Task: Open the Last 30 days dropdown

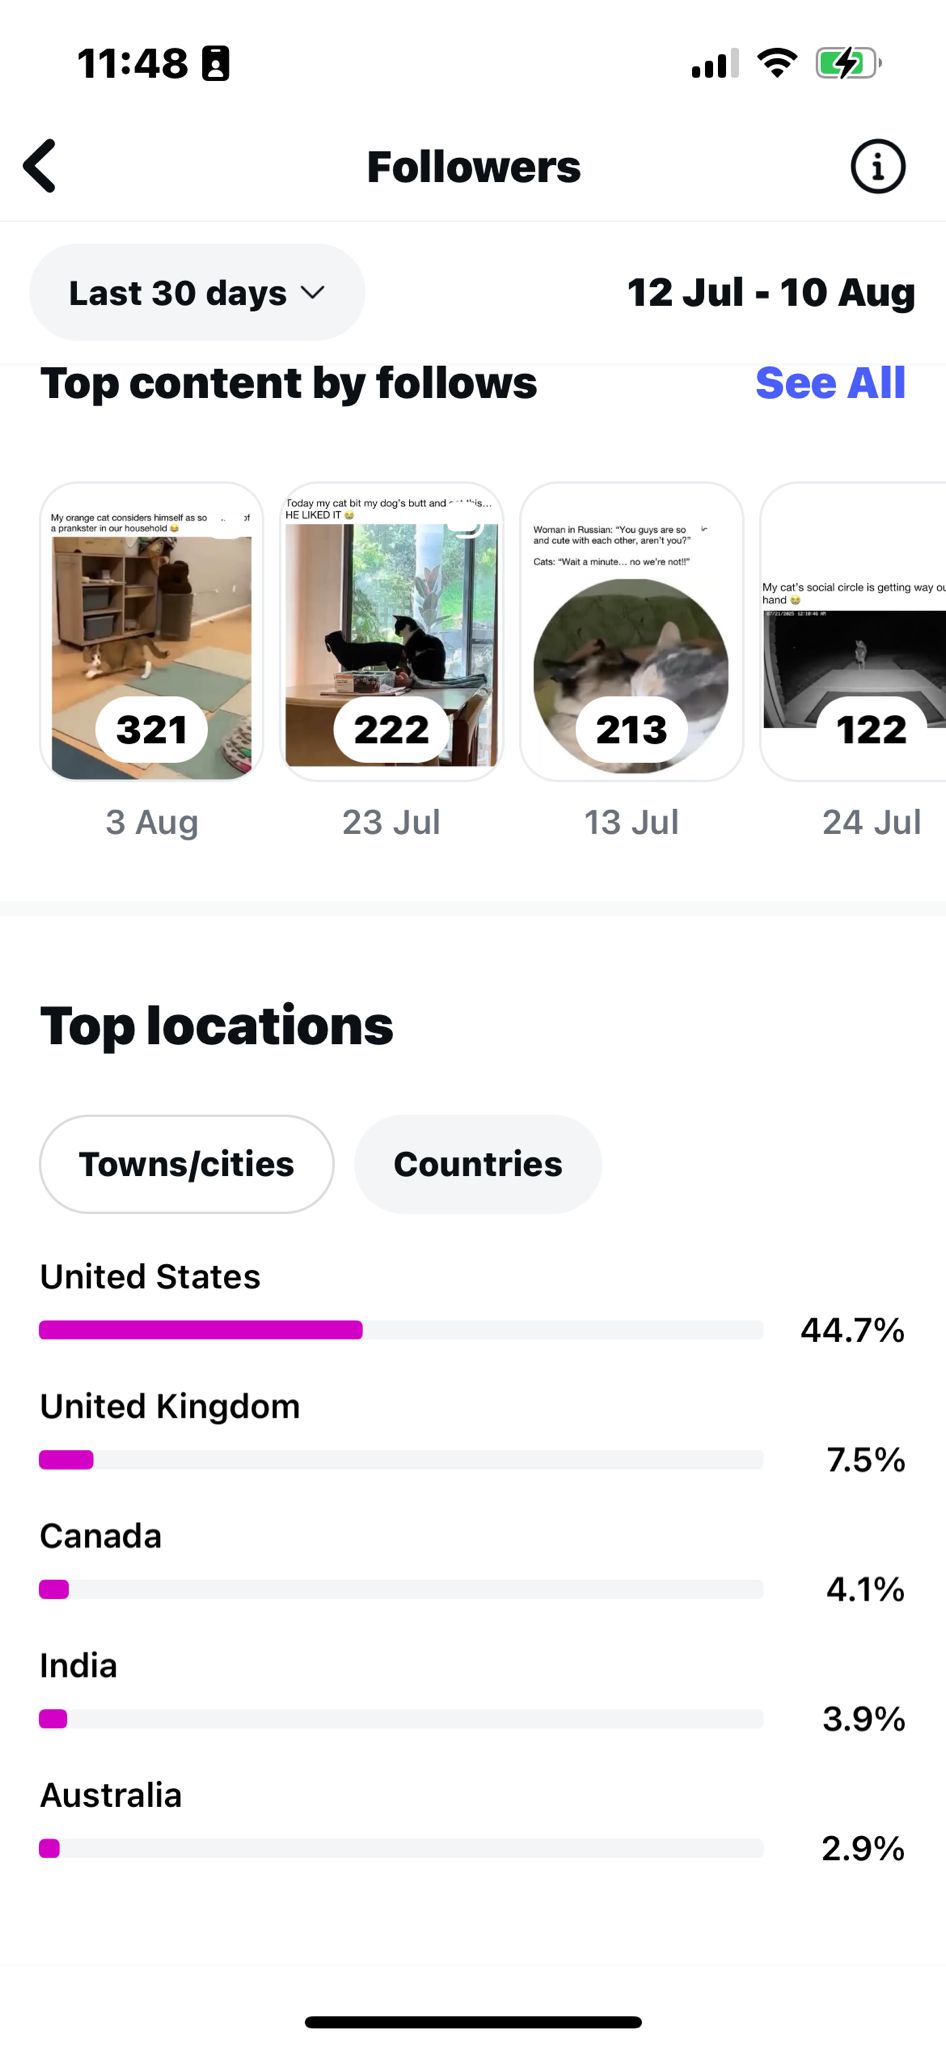Action: 197,293
